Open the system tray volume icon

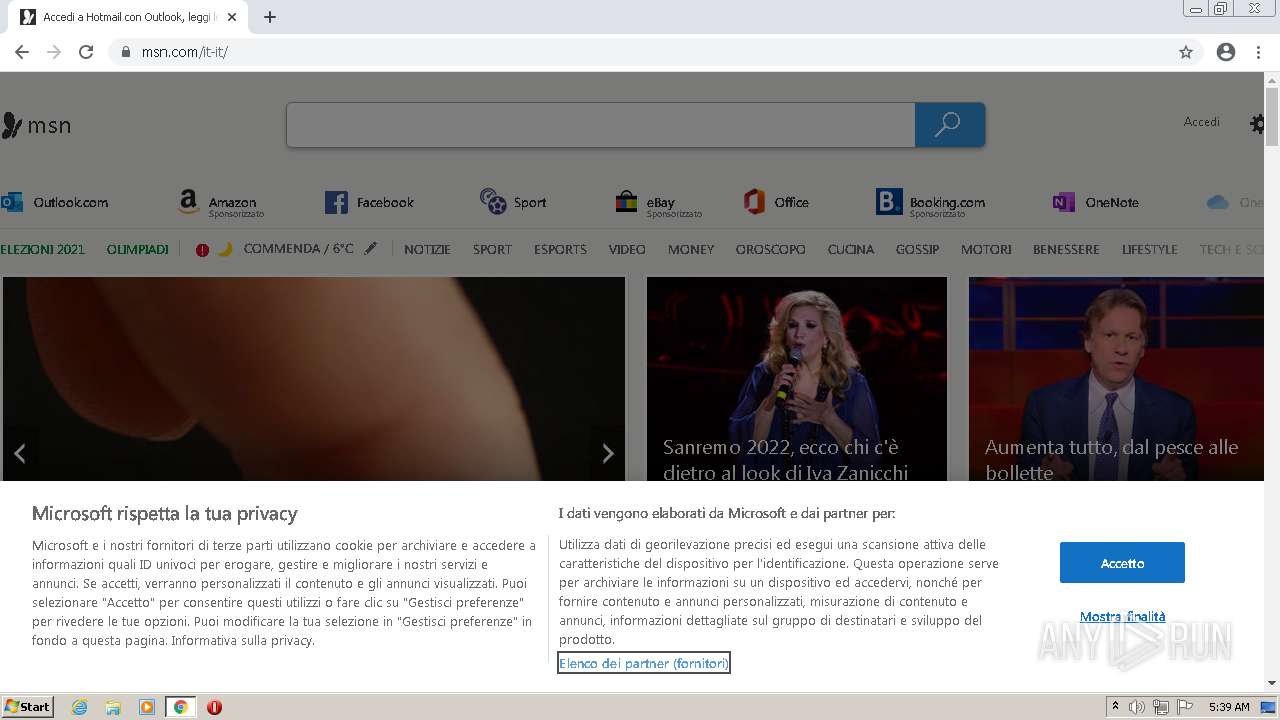tap(1138, 707)
